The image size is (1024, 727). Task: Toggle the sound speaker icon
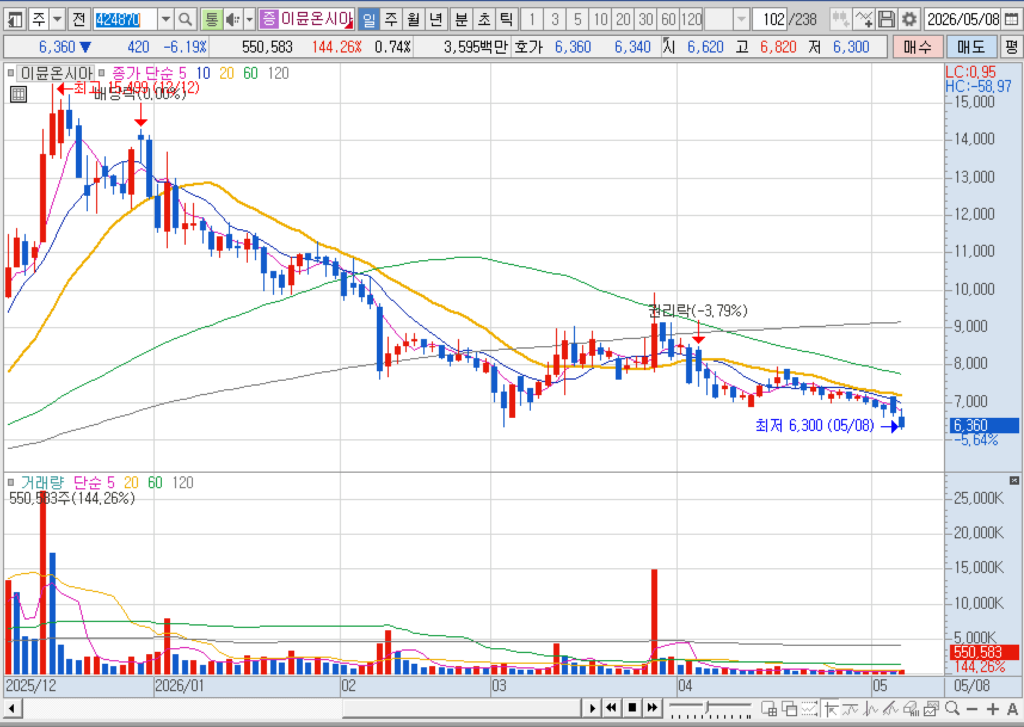click(232, 20)
